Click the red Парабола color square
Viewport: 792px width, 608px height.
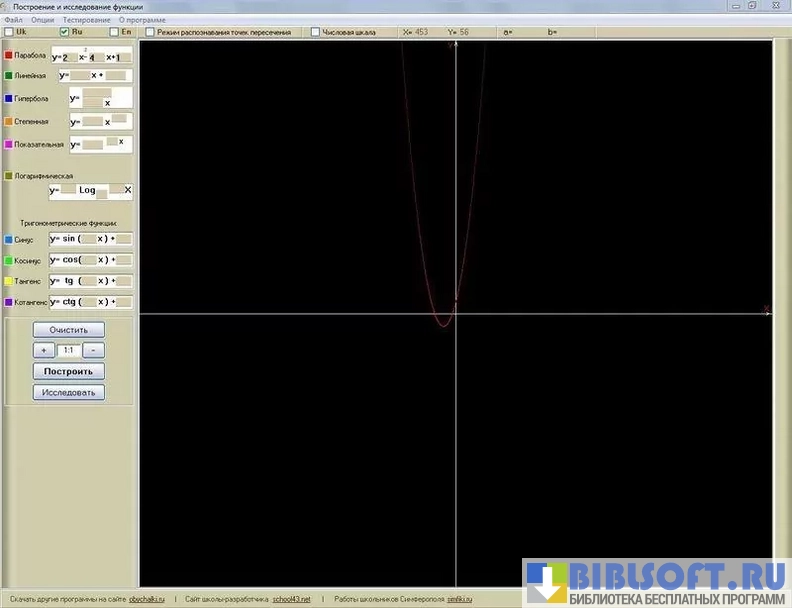(8, 56)
